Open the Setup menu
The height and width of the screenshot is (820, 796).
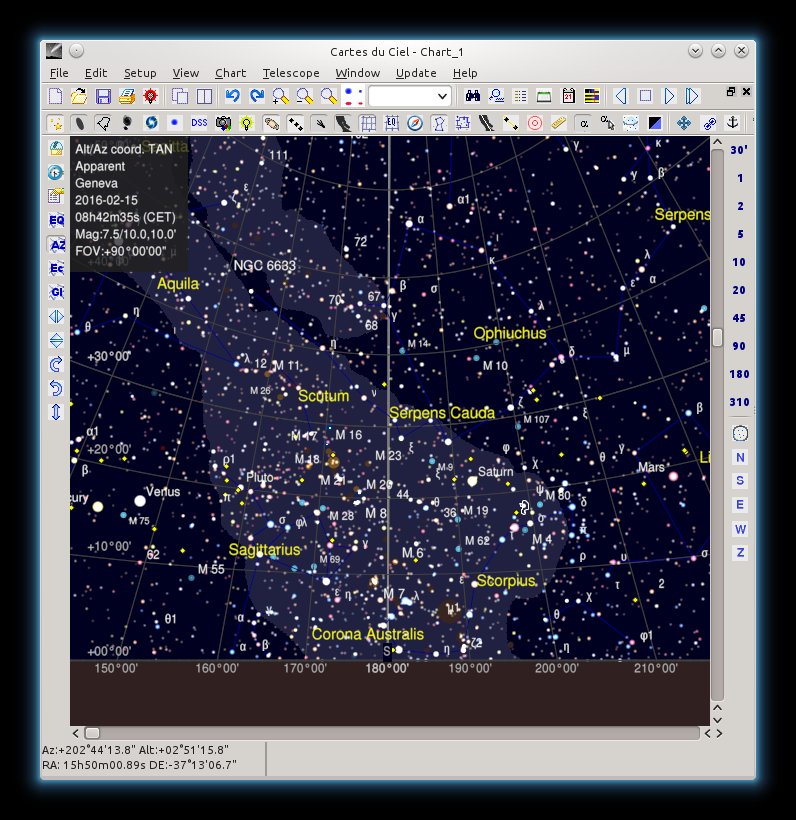(140, 73)
